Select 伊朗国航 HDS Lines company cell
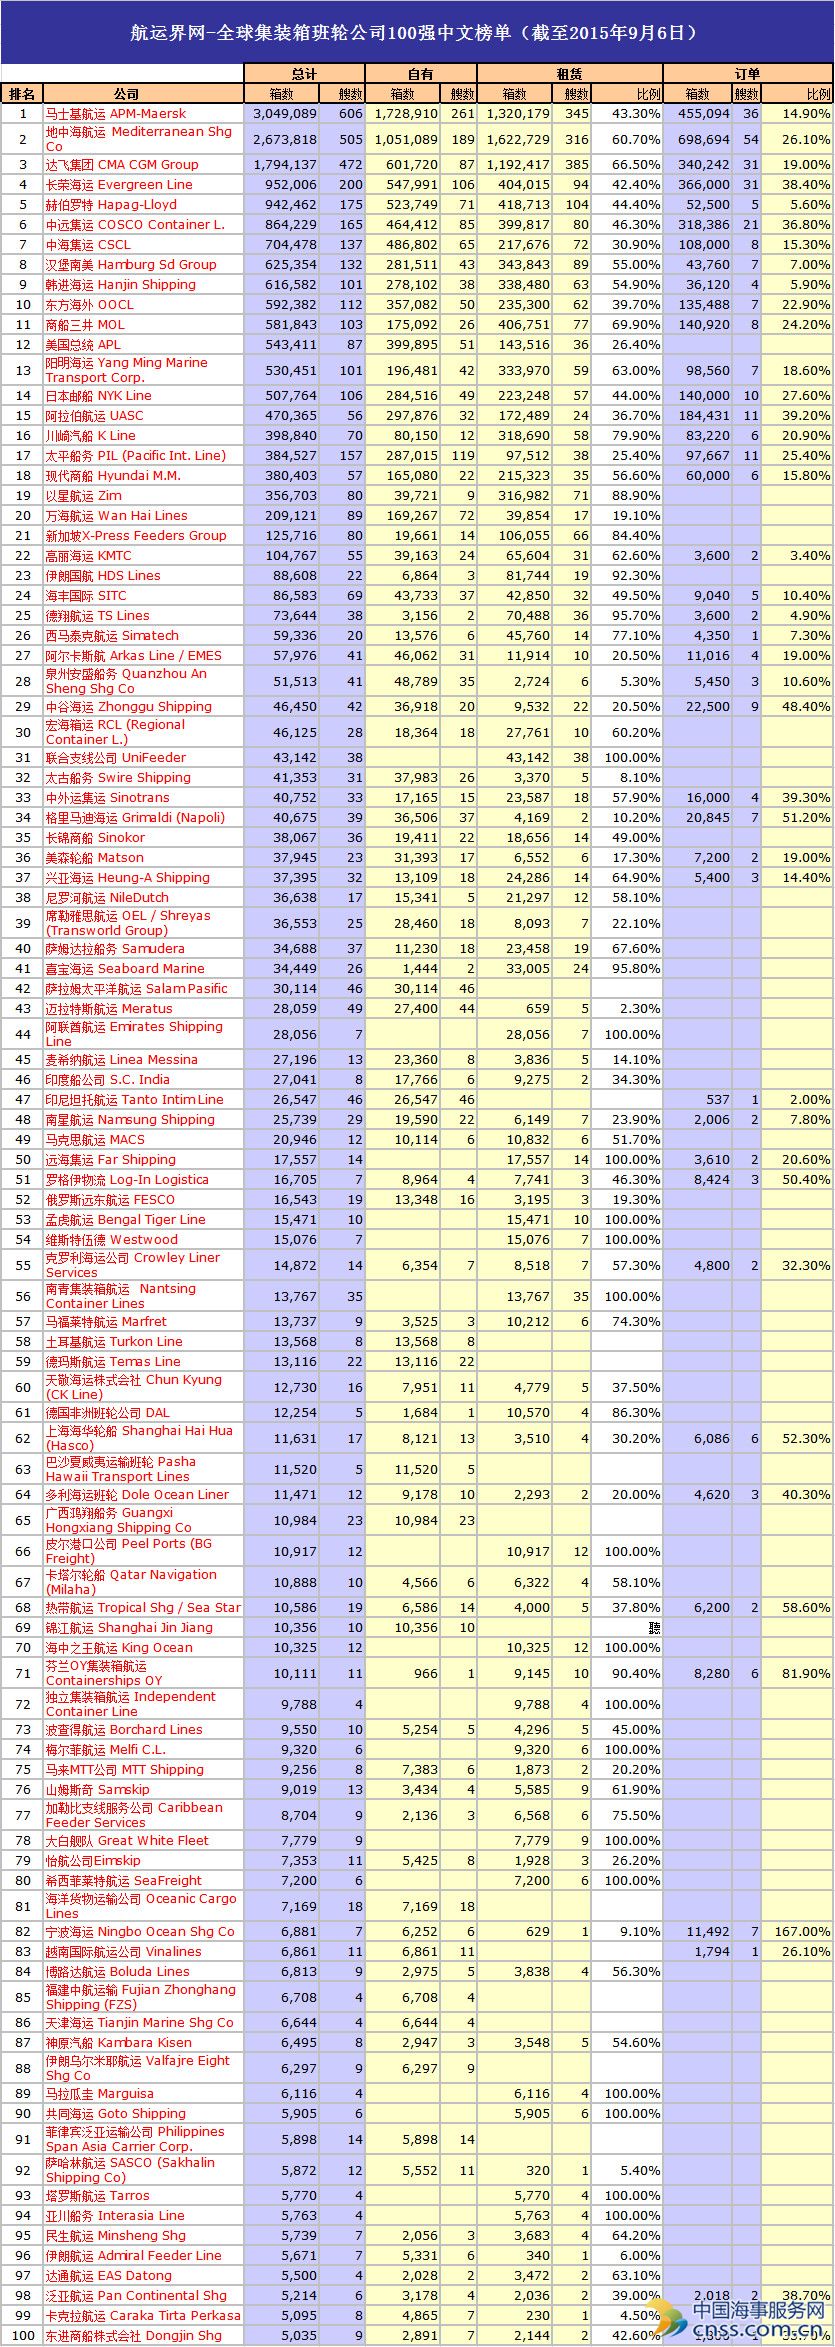This screenshot has height=2347, width=835. (x=103, y=576)
